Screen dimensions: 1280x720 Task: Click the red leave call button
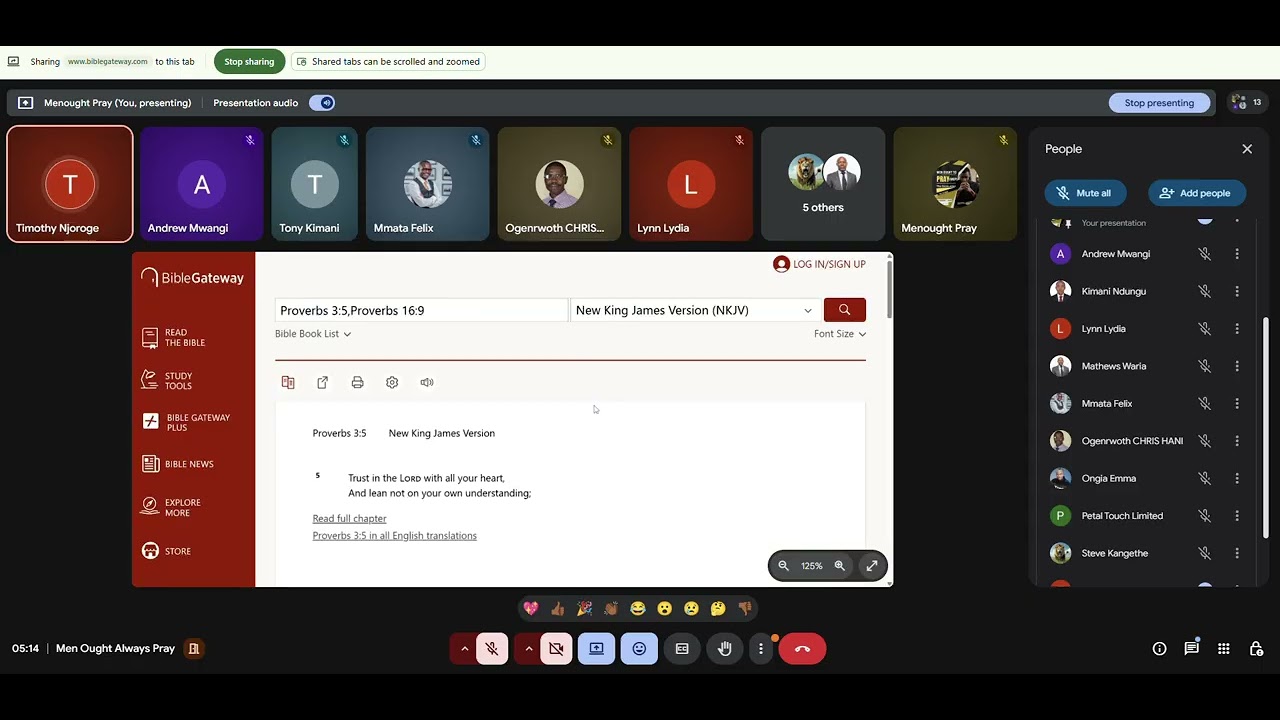[802, 649]
